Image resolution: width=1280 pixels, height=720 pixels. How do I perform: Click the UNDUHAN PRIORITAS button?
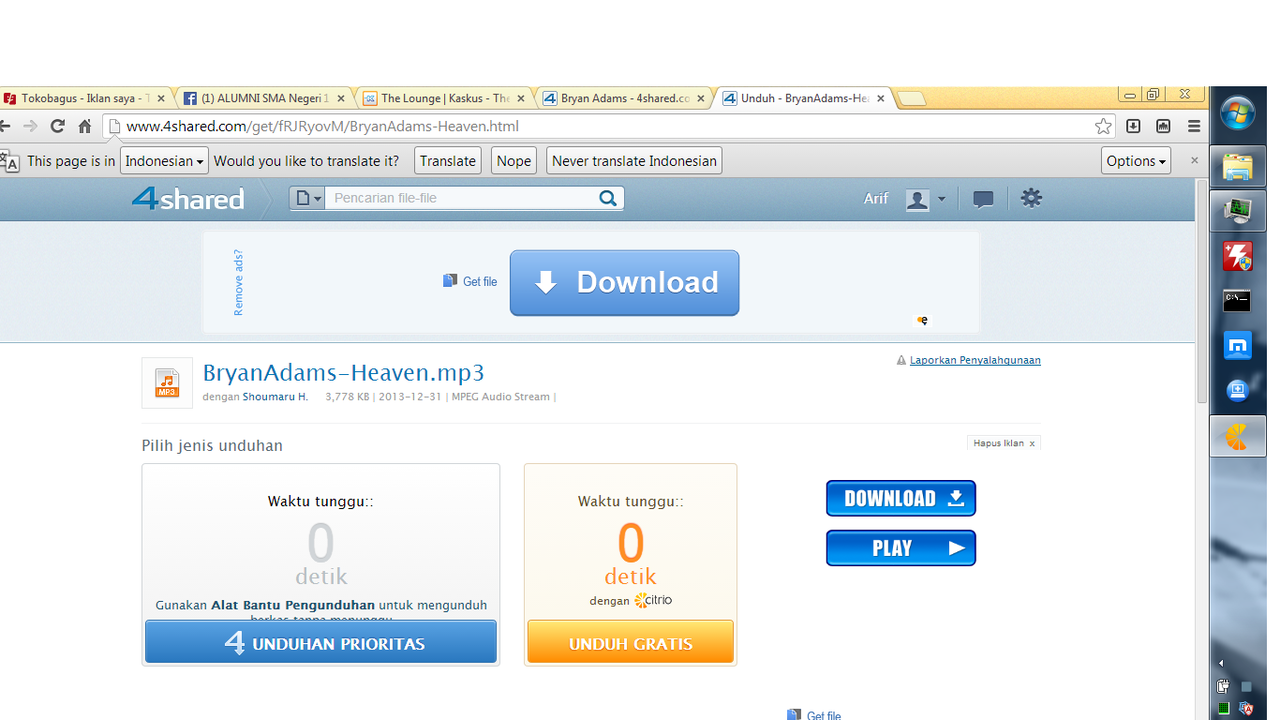coord(321,642)
